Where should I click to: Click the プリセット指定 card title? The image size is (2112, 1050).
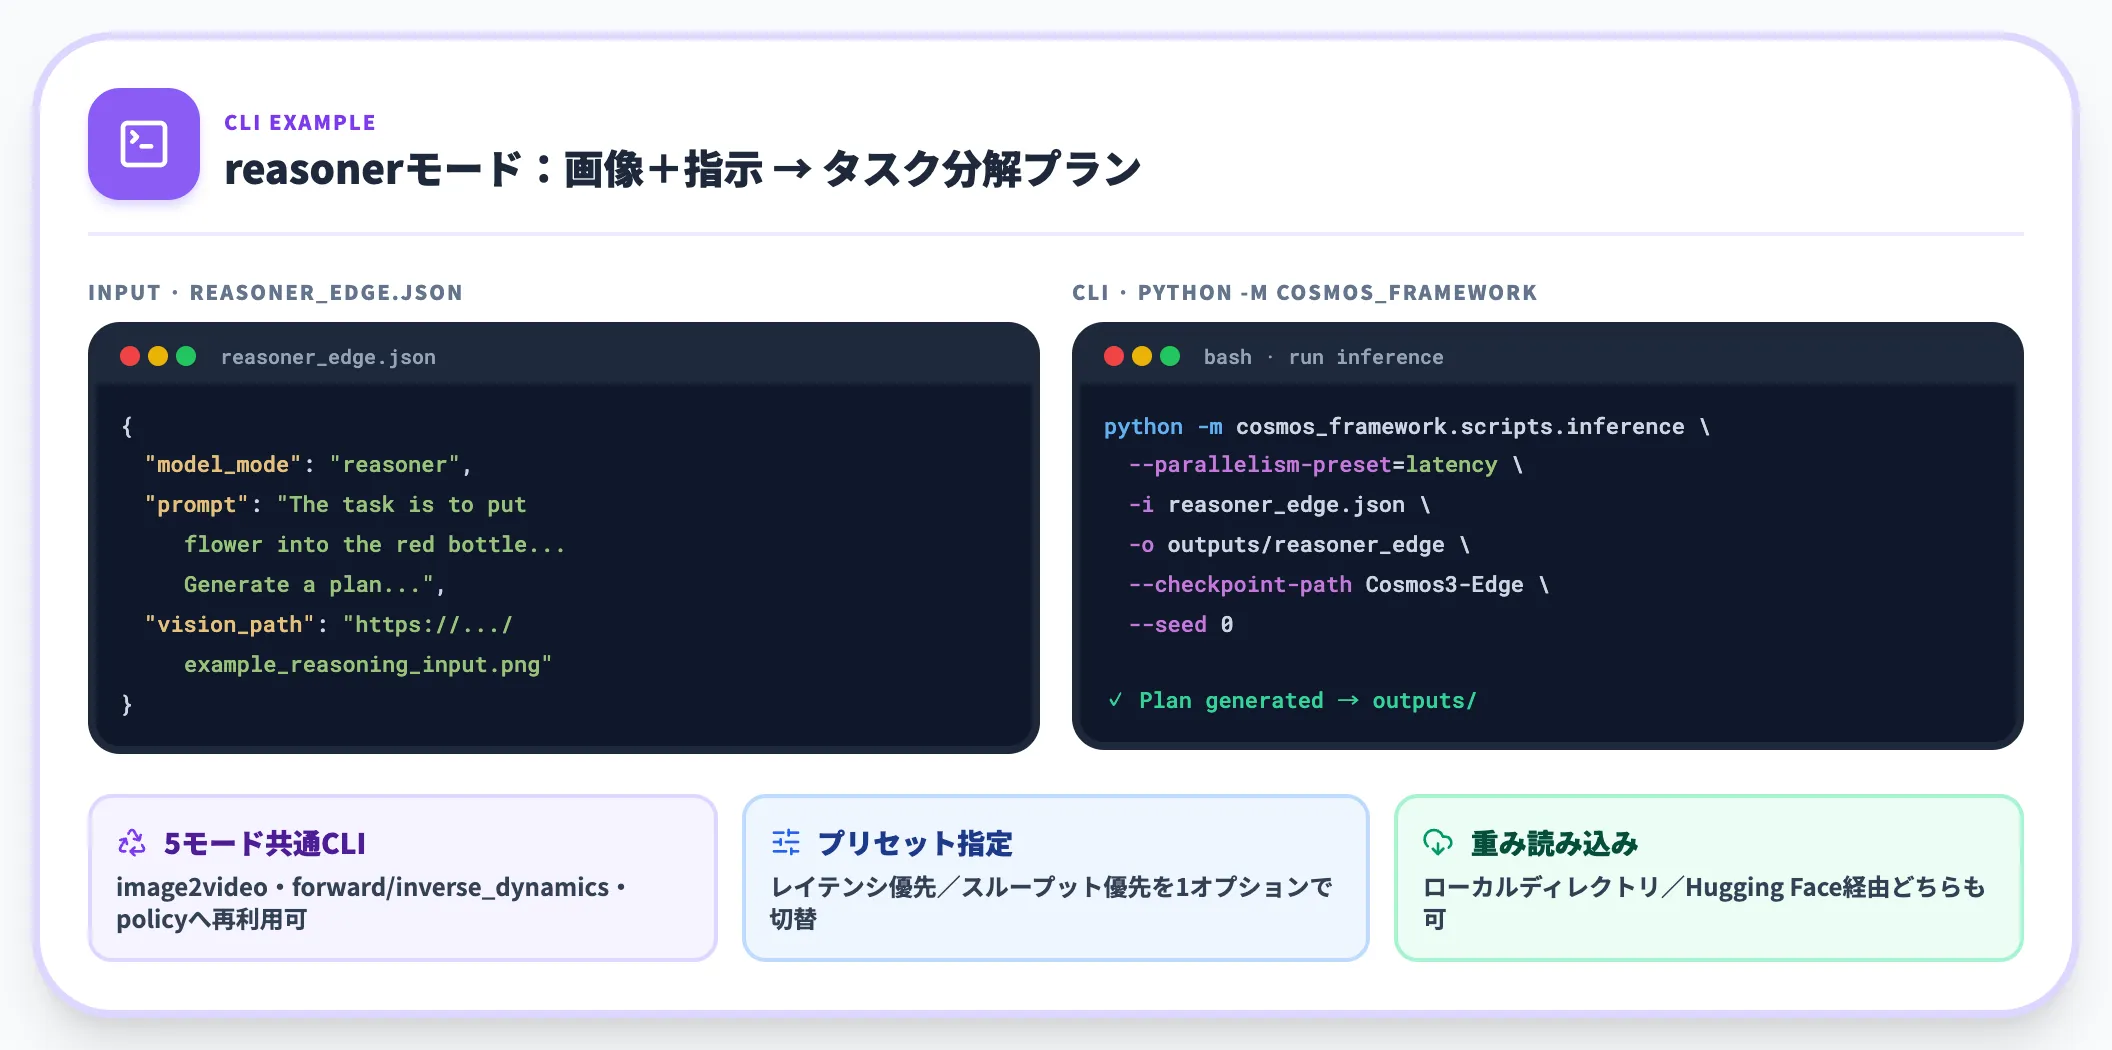[915, 844]
